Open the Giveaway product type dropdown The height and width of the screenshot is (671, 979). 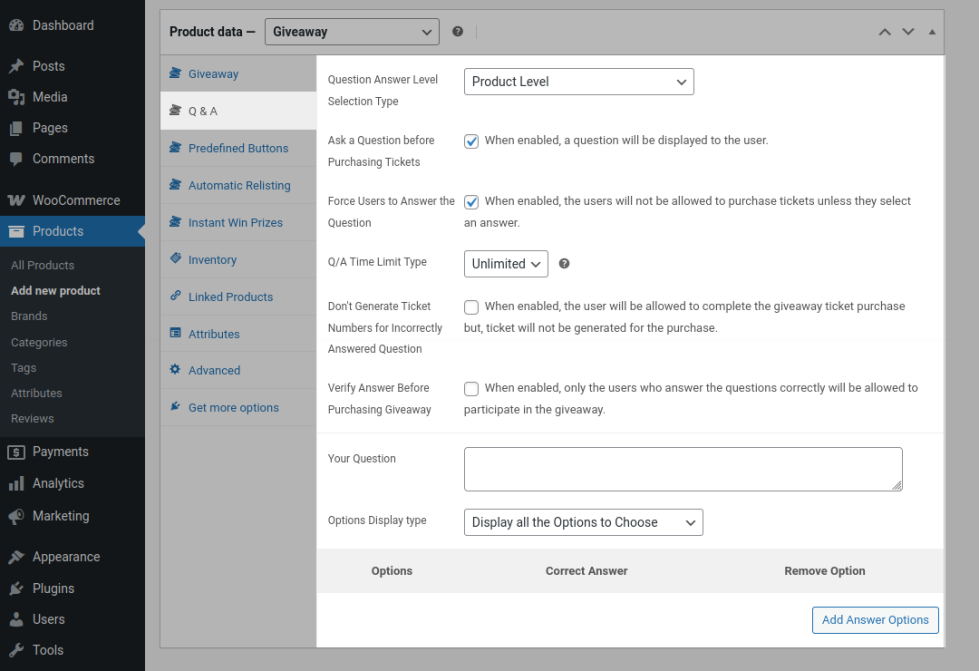[x=352, y=32]
